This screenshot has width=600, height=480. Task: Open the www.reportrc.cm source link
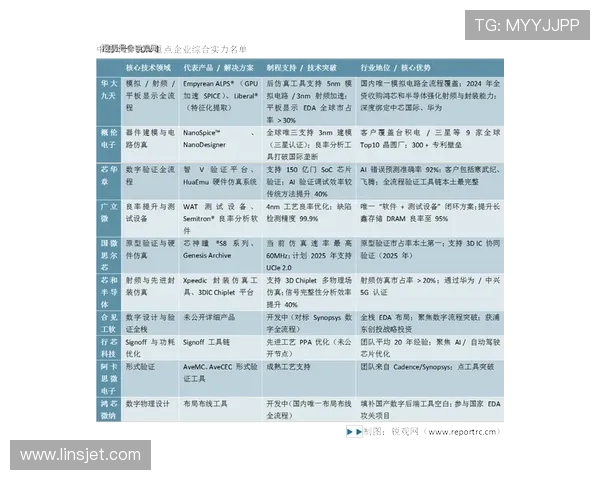pos(463,432)
